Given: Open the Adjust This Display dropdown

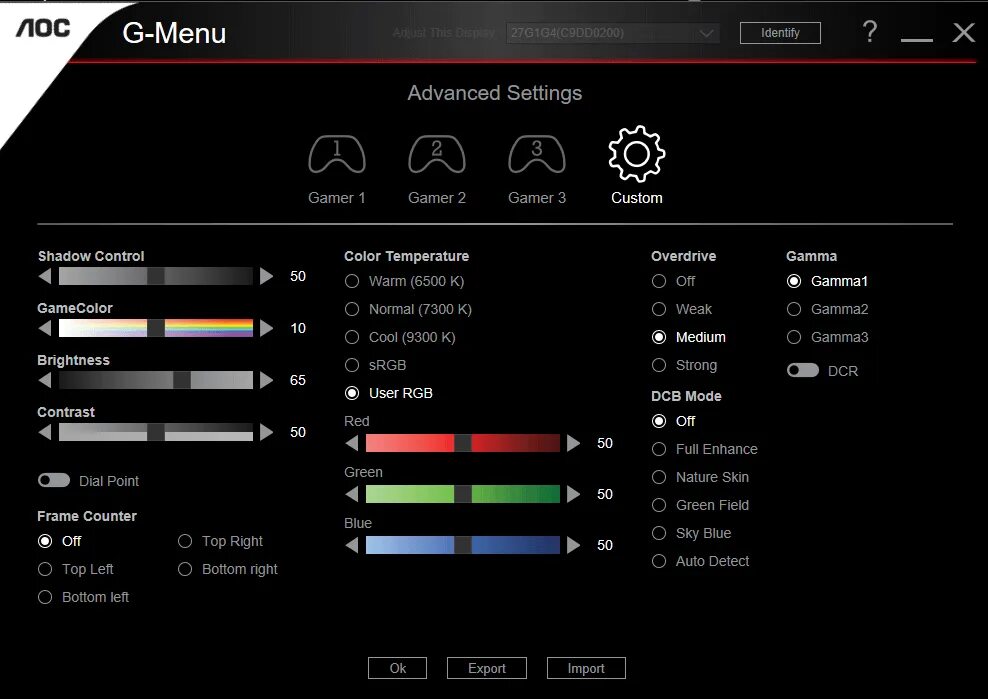Looking at the screenshot, I should [x=613, y=33].
